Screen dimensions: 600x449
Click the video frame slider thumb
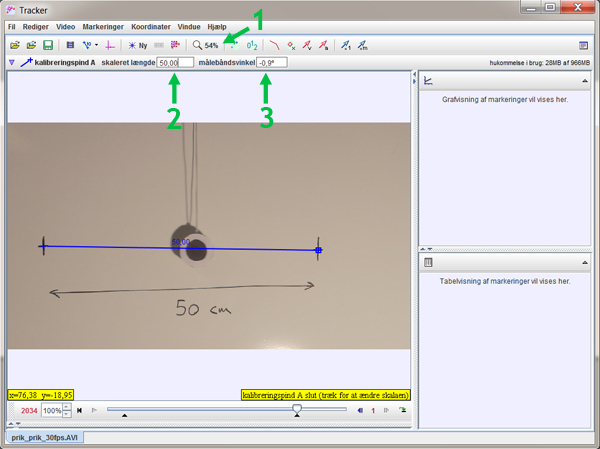(297, 408)
